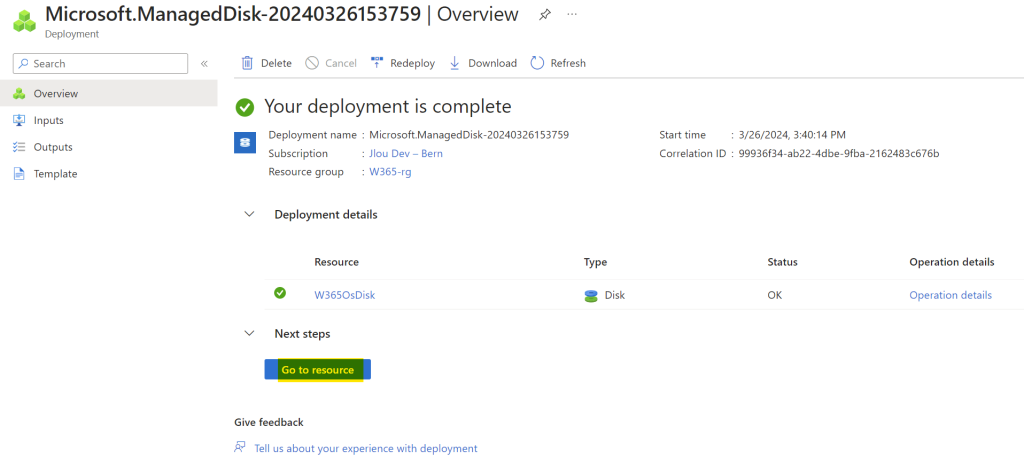Click the blue managed disk icon
This screenshot has width=1024, height=466.
245,142
